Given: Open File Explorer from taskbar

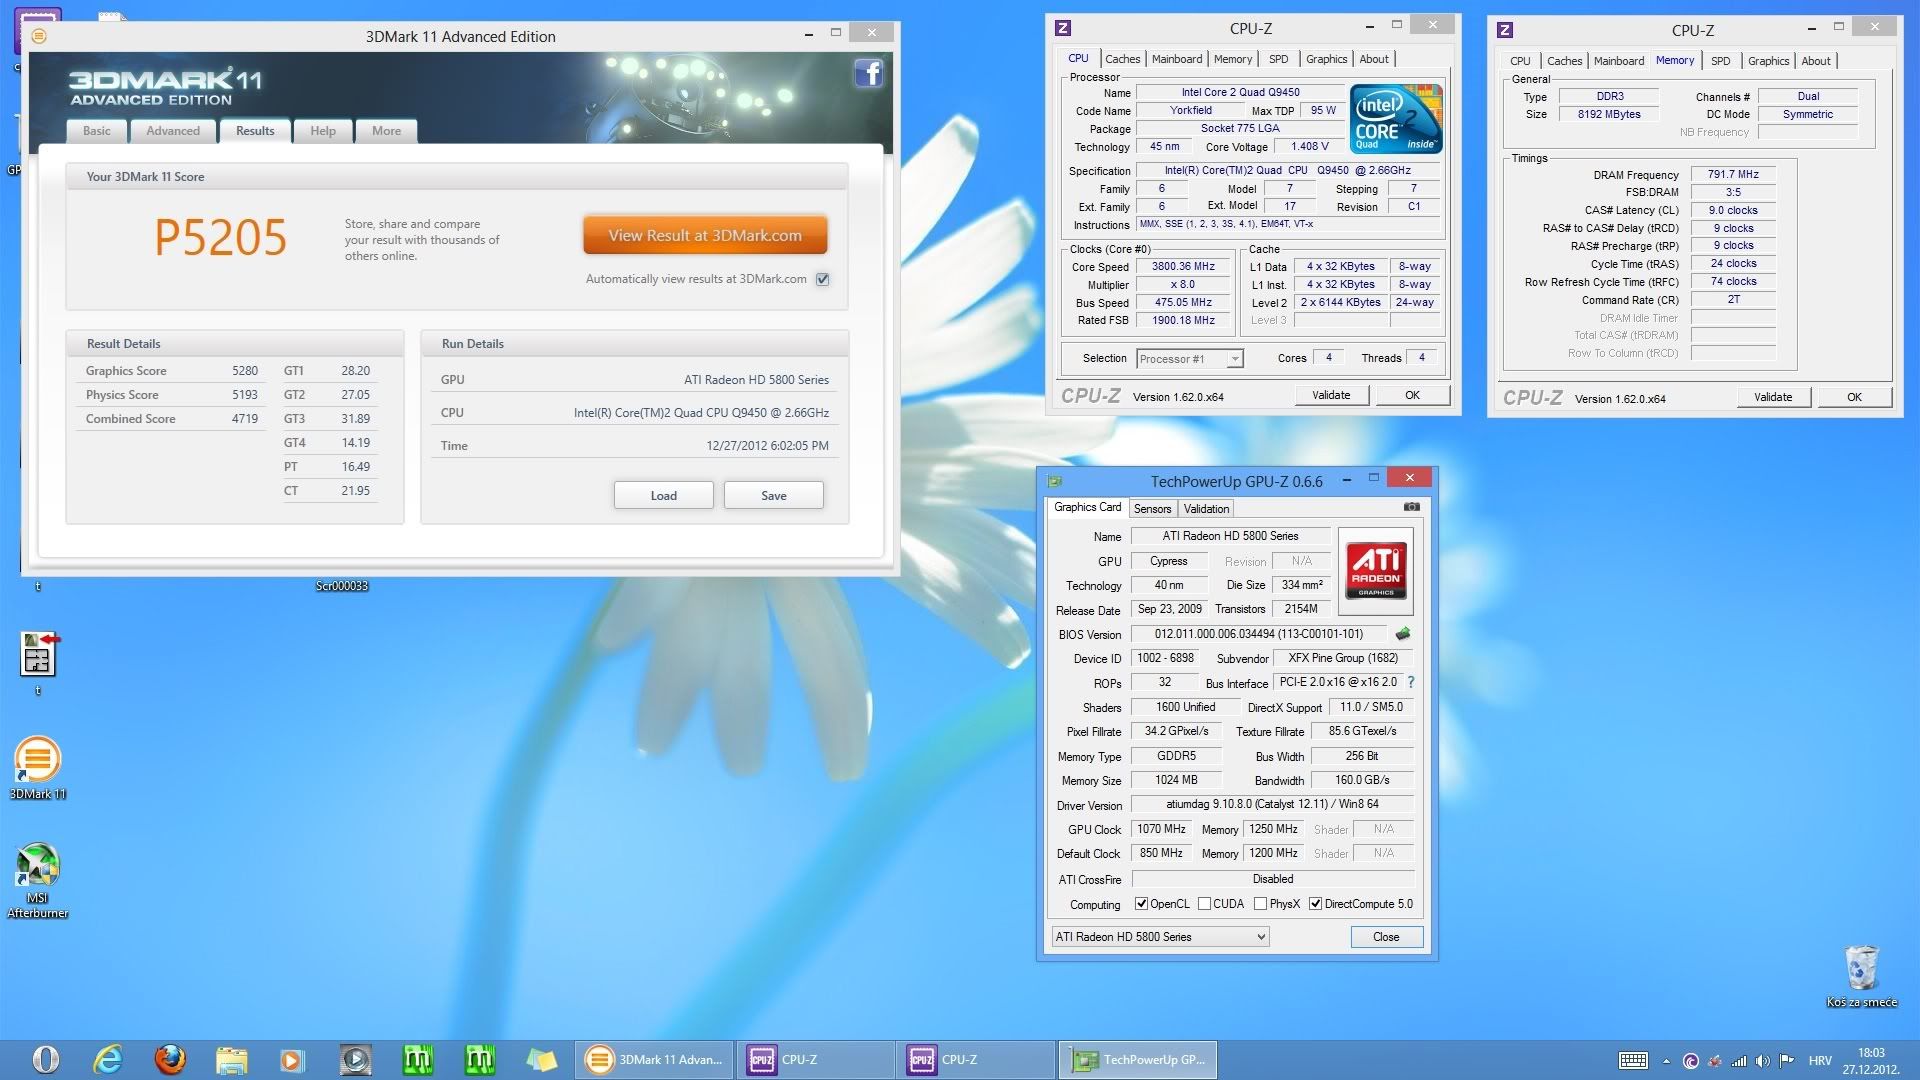Looking at the screenshot, I should (x=231, y=1059).
